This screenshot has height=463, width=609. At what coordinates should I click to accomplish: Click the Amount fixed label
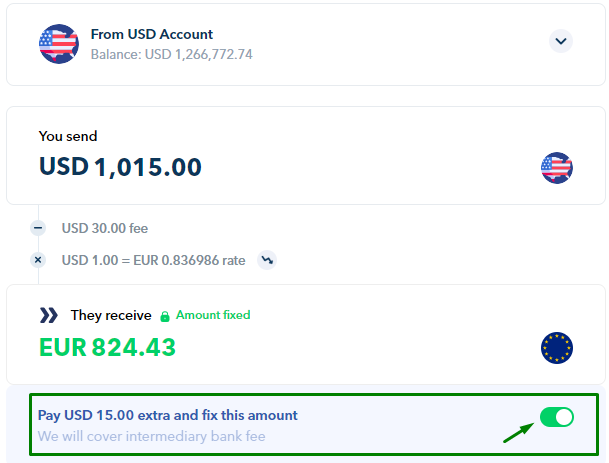click(x=213, y=315)
